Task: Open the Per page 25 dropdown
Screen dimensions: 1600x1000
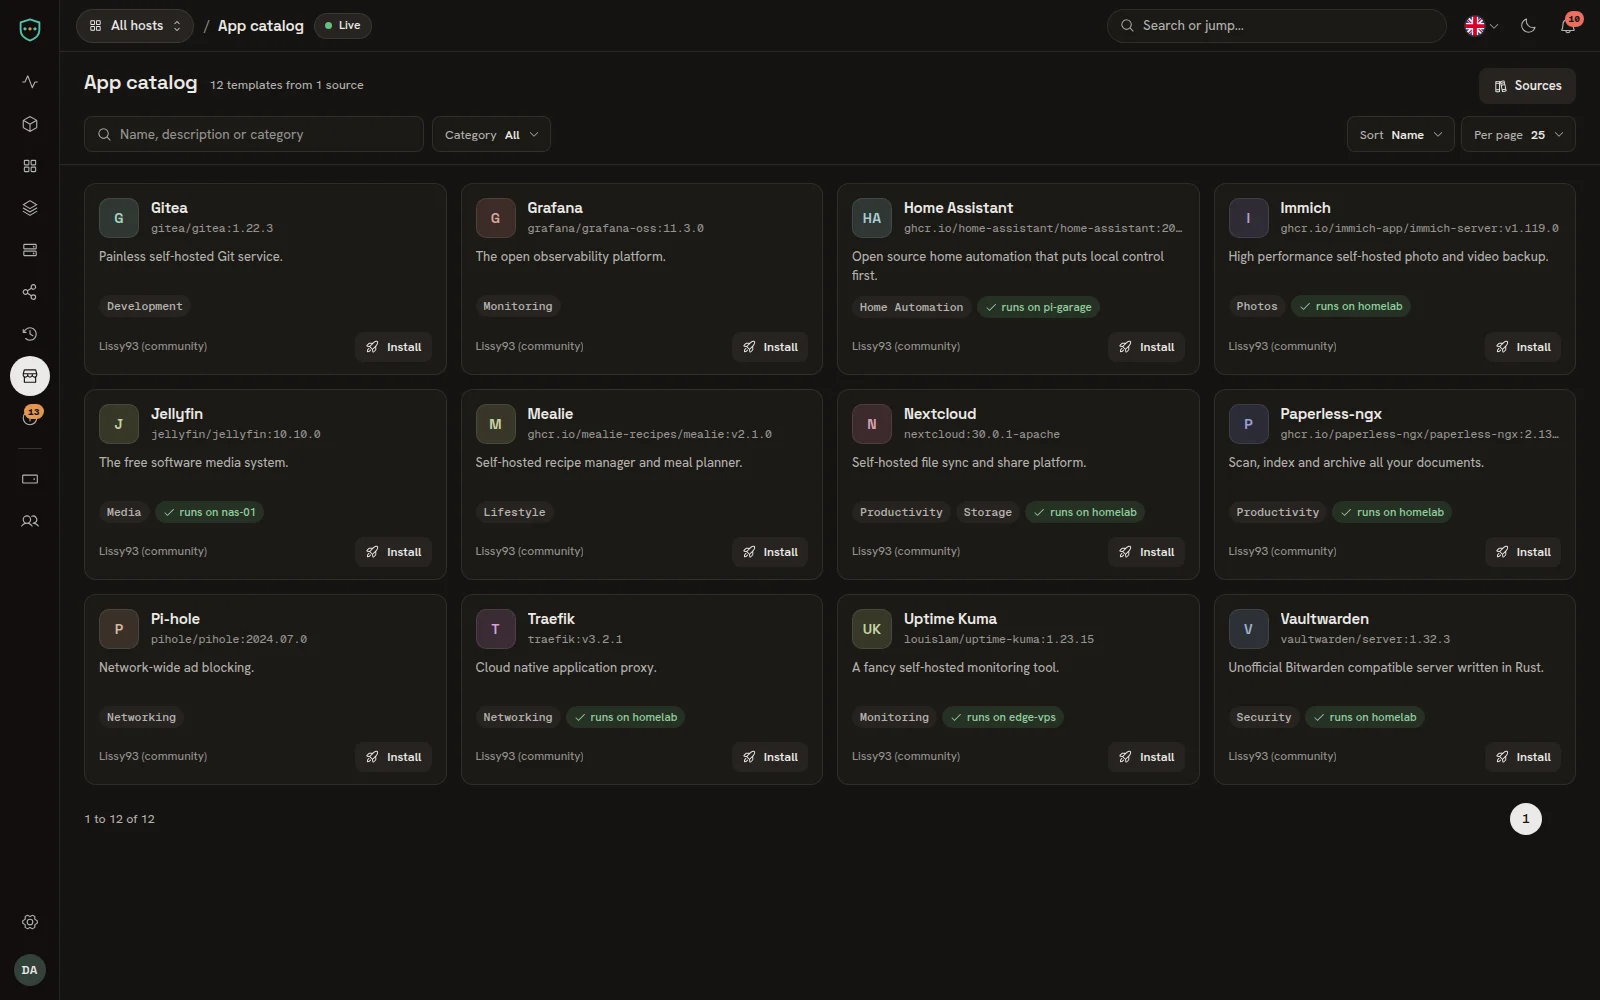Action: point(1518,135)
